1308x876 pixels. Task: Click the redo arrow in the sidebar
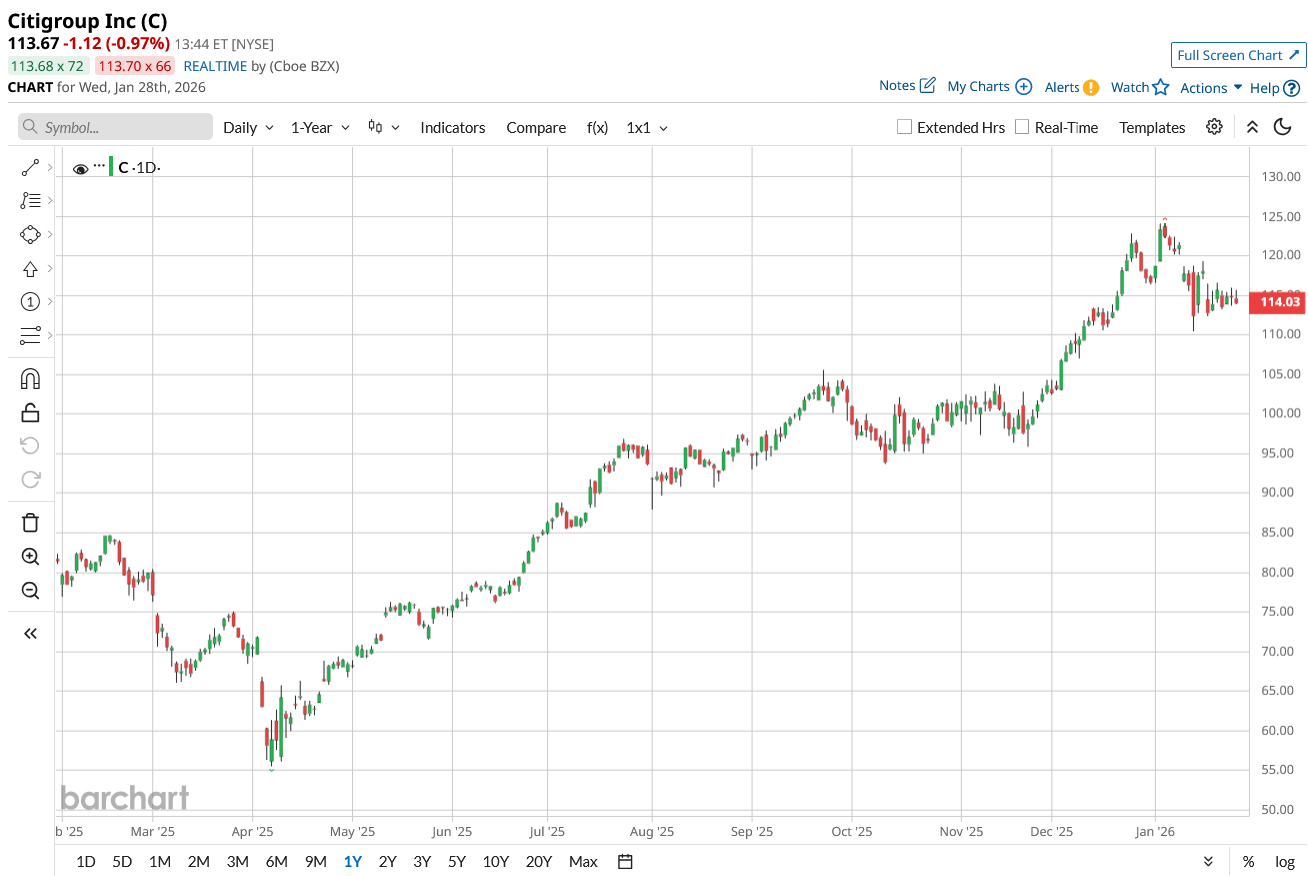pos(30,479)
